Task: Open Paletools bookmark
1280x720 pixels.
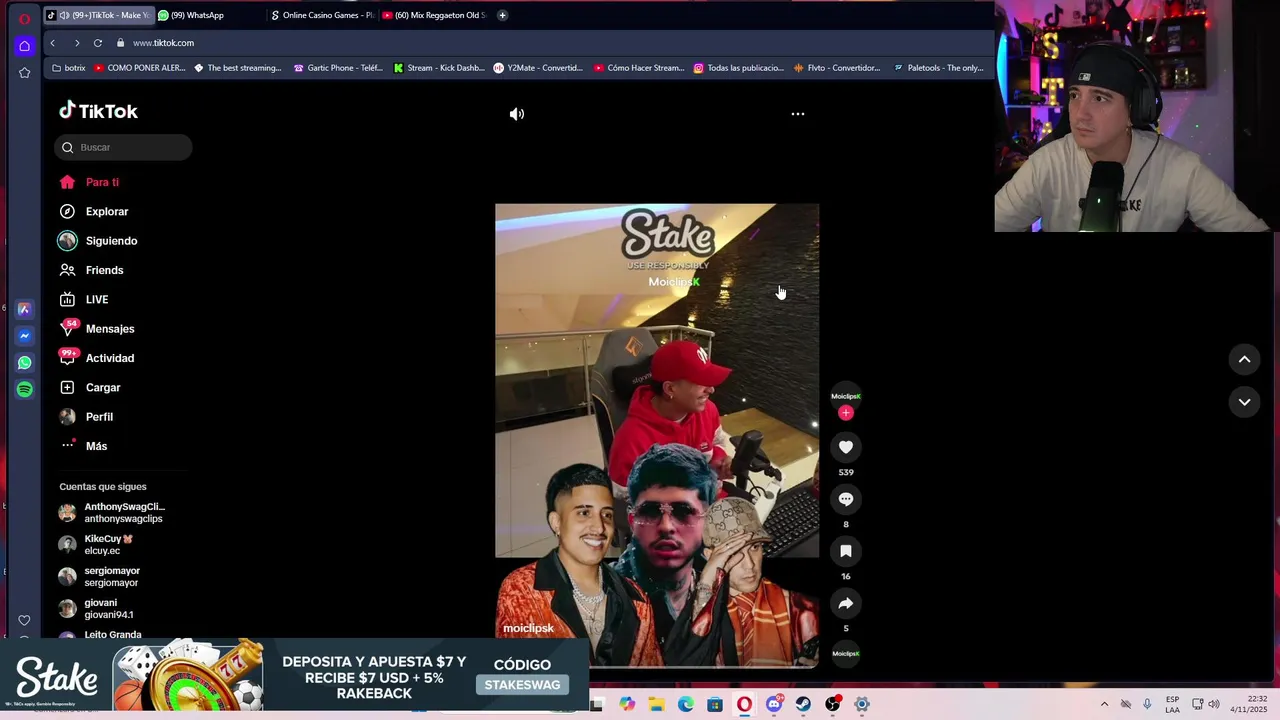Action: [x=939, y=68]
